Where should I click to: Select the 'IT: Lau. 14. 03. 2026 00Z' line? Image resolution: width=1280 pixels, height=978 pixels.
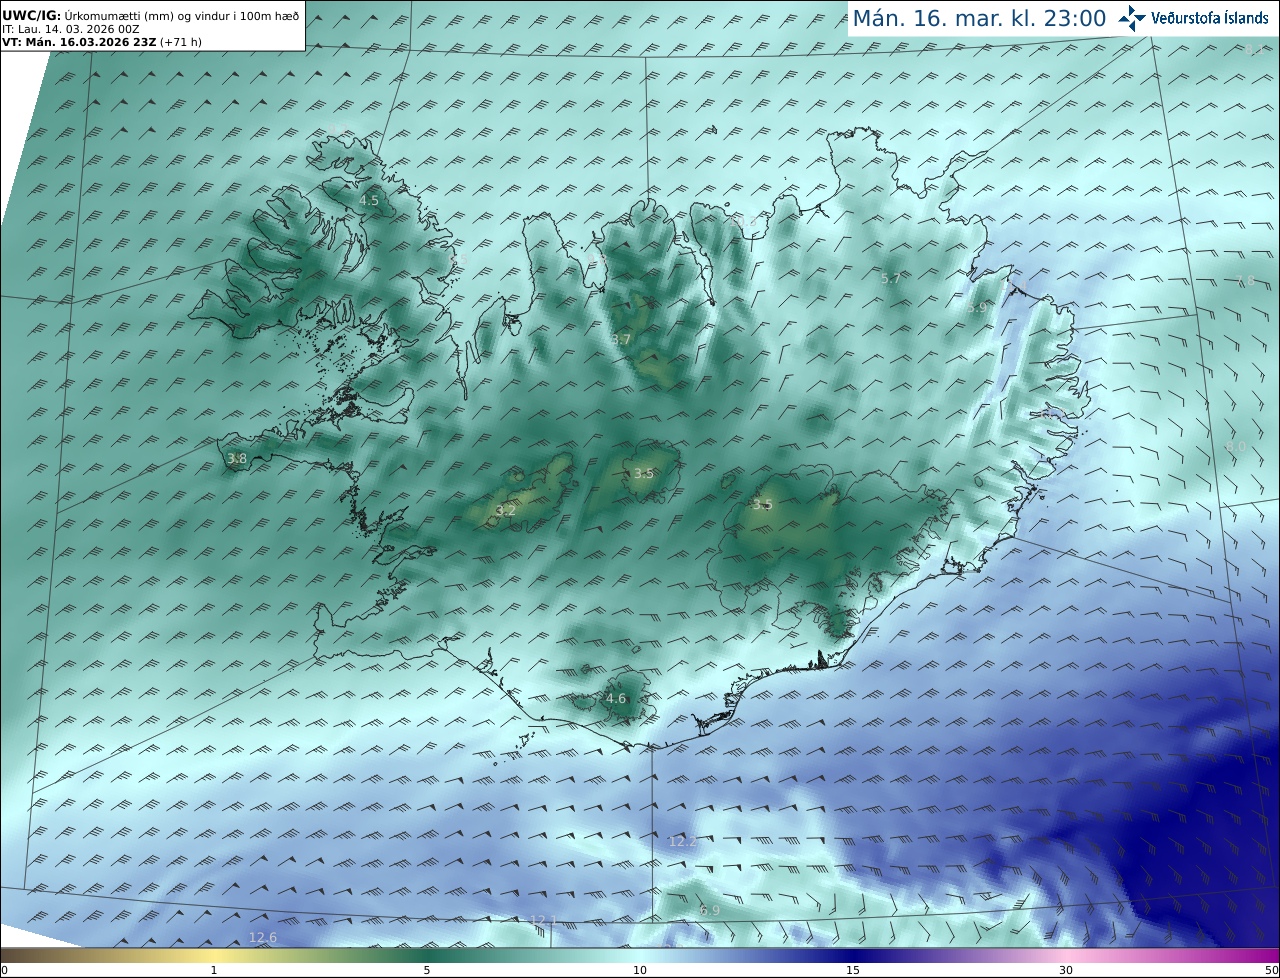(x=70, y=29)
